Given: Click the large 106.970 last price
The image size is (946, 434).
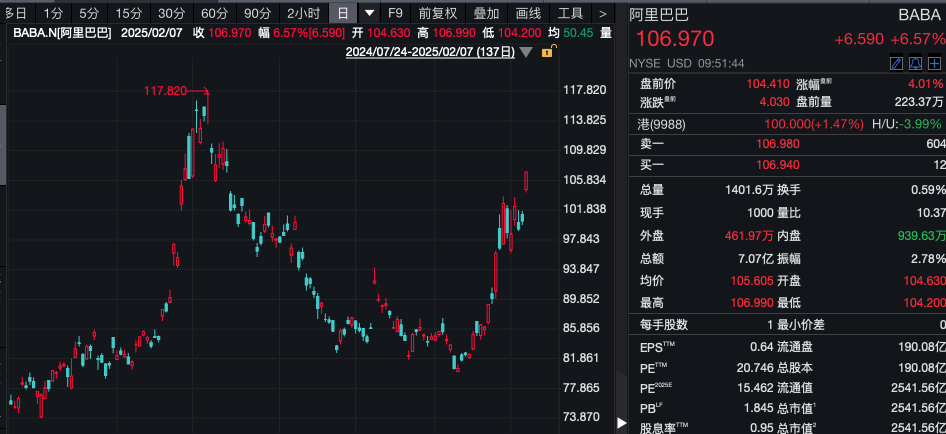Looking at the screenshot, I should click(675, 39).
